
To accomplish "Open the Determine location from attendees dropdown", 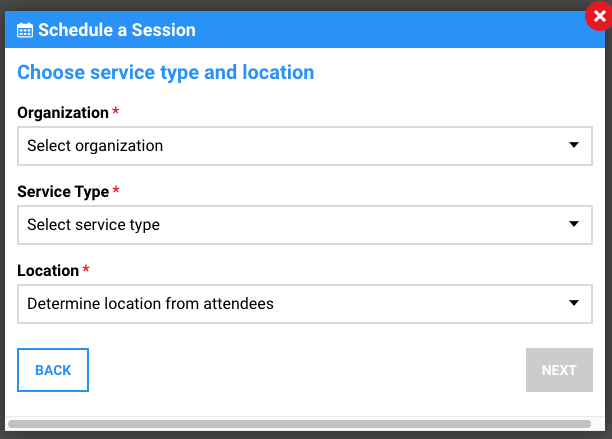I will 305,304.
